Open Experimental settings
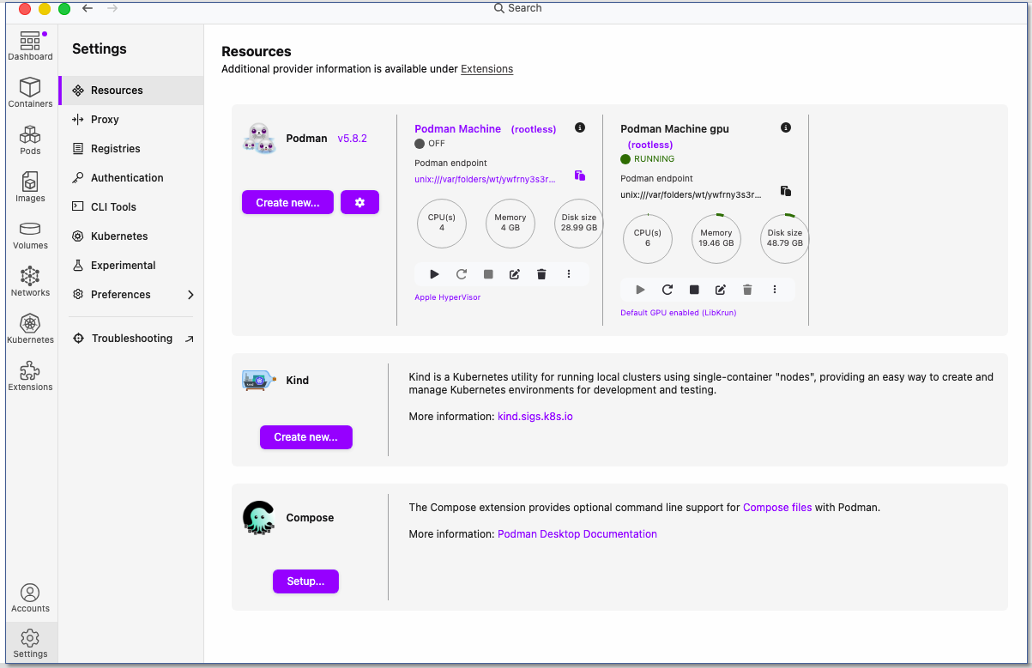 [x=131, y=265]
